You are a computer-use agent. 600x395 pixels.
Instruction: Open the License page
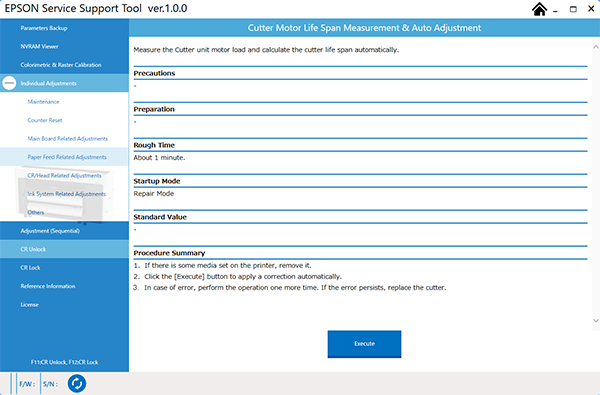[64, 304]
